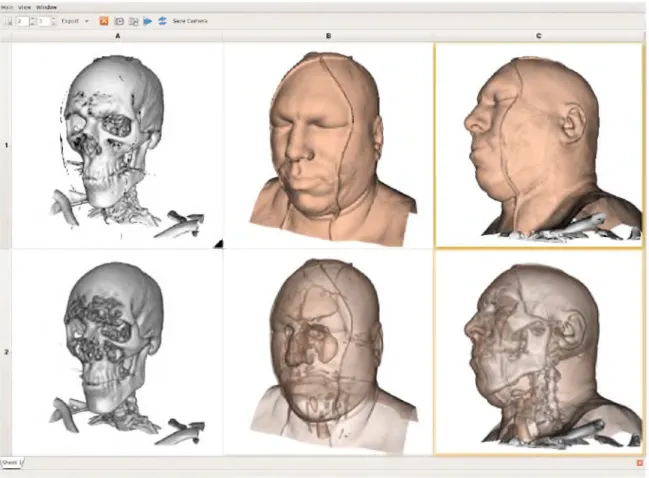The image size is (649, 478).
Task: Click the Same Camera label
Action: click(x=190, y=21)
